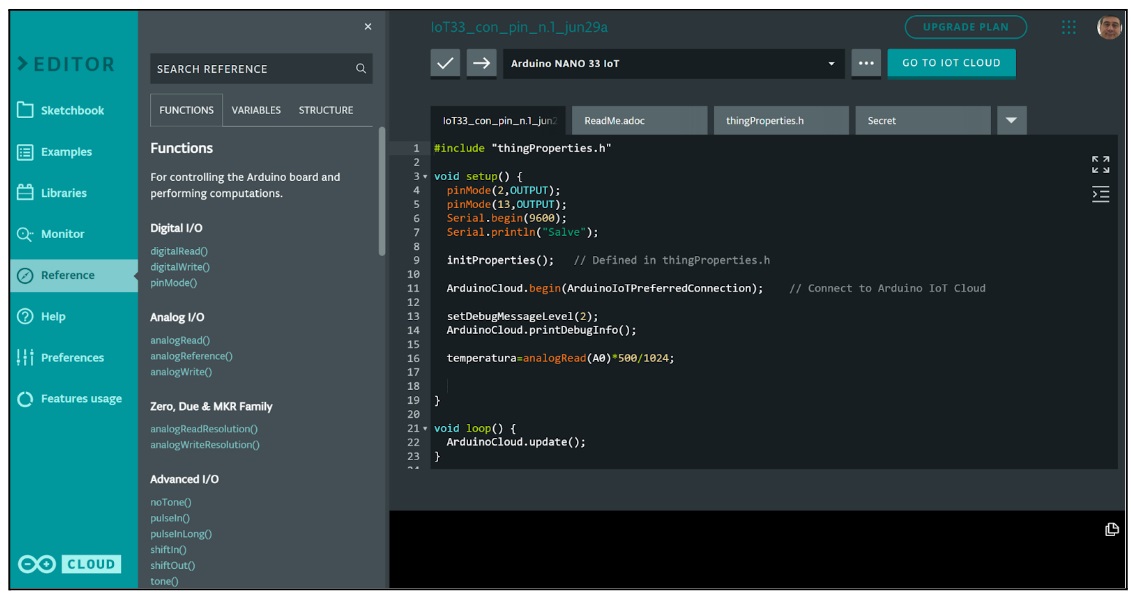
Task: Open the Serial Monitor section
Action: pyautogui.click(x=50, y=234)
